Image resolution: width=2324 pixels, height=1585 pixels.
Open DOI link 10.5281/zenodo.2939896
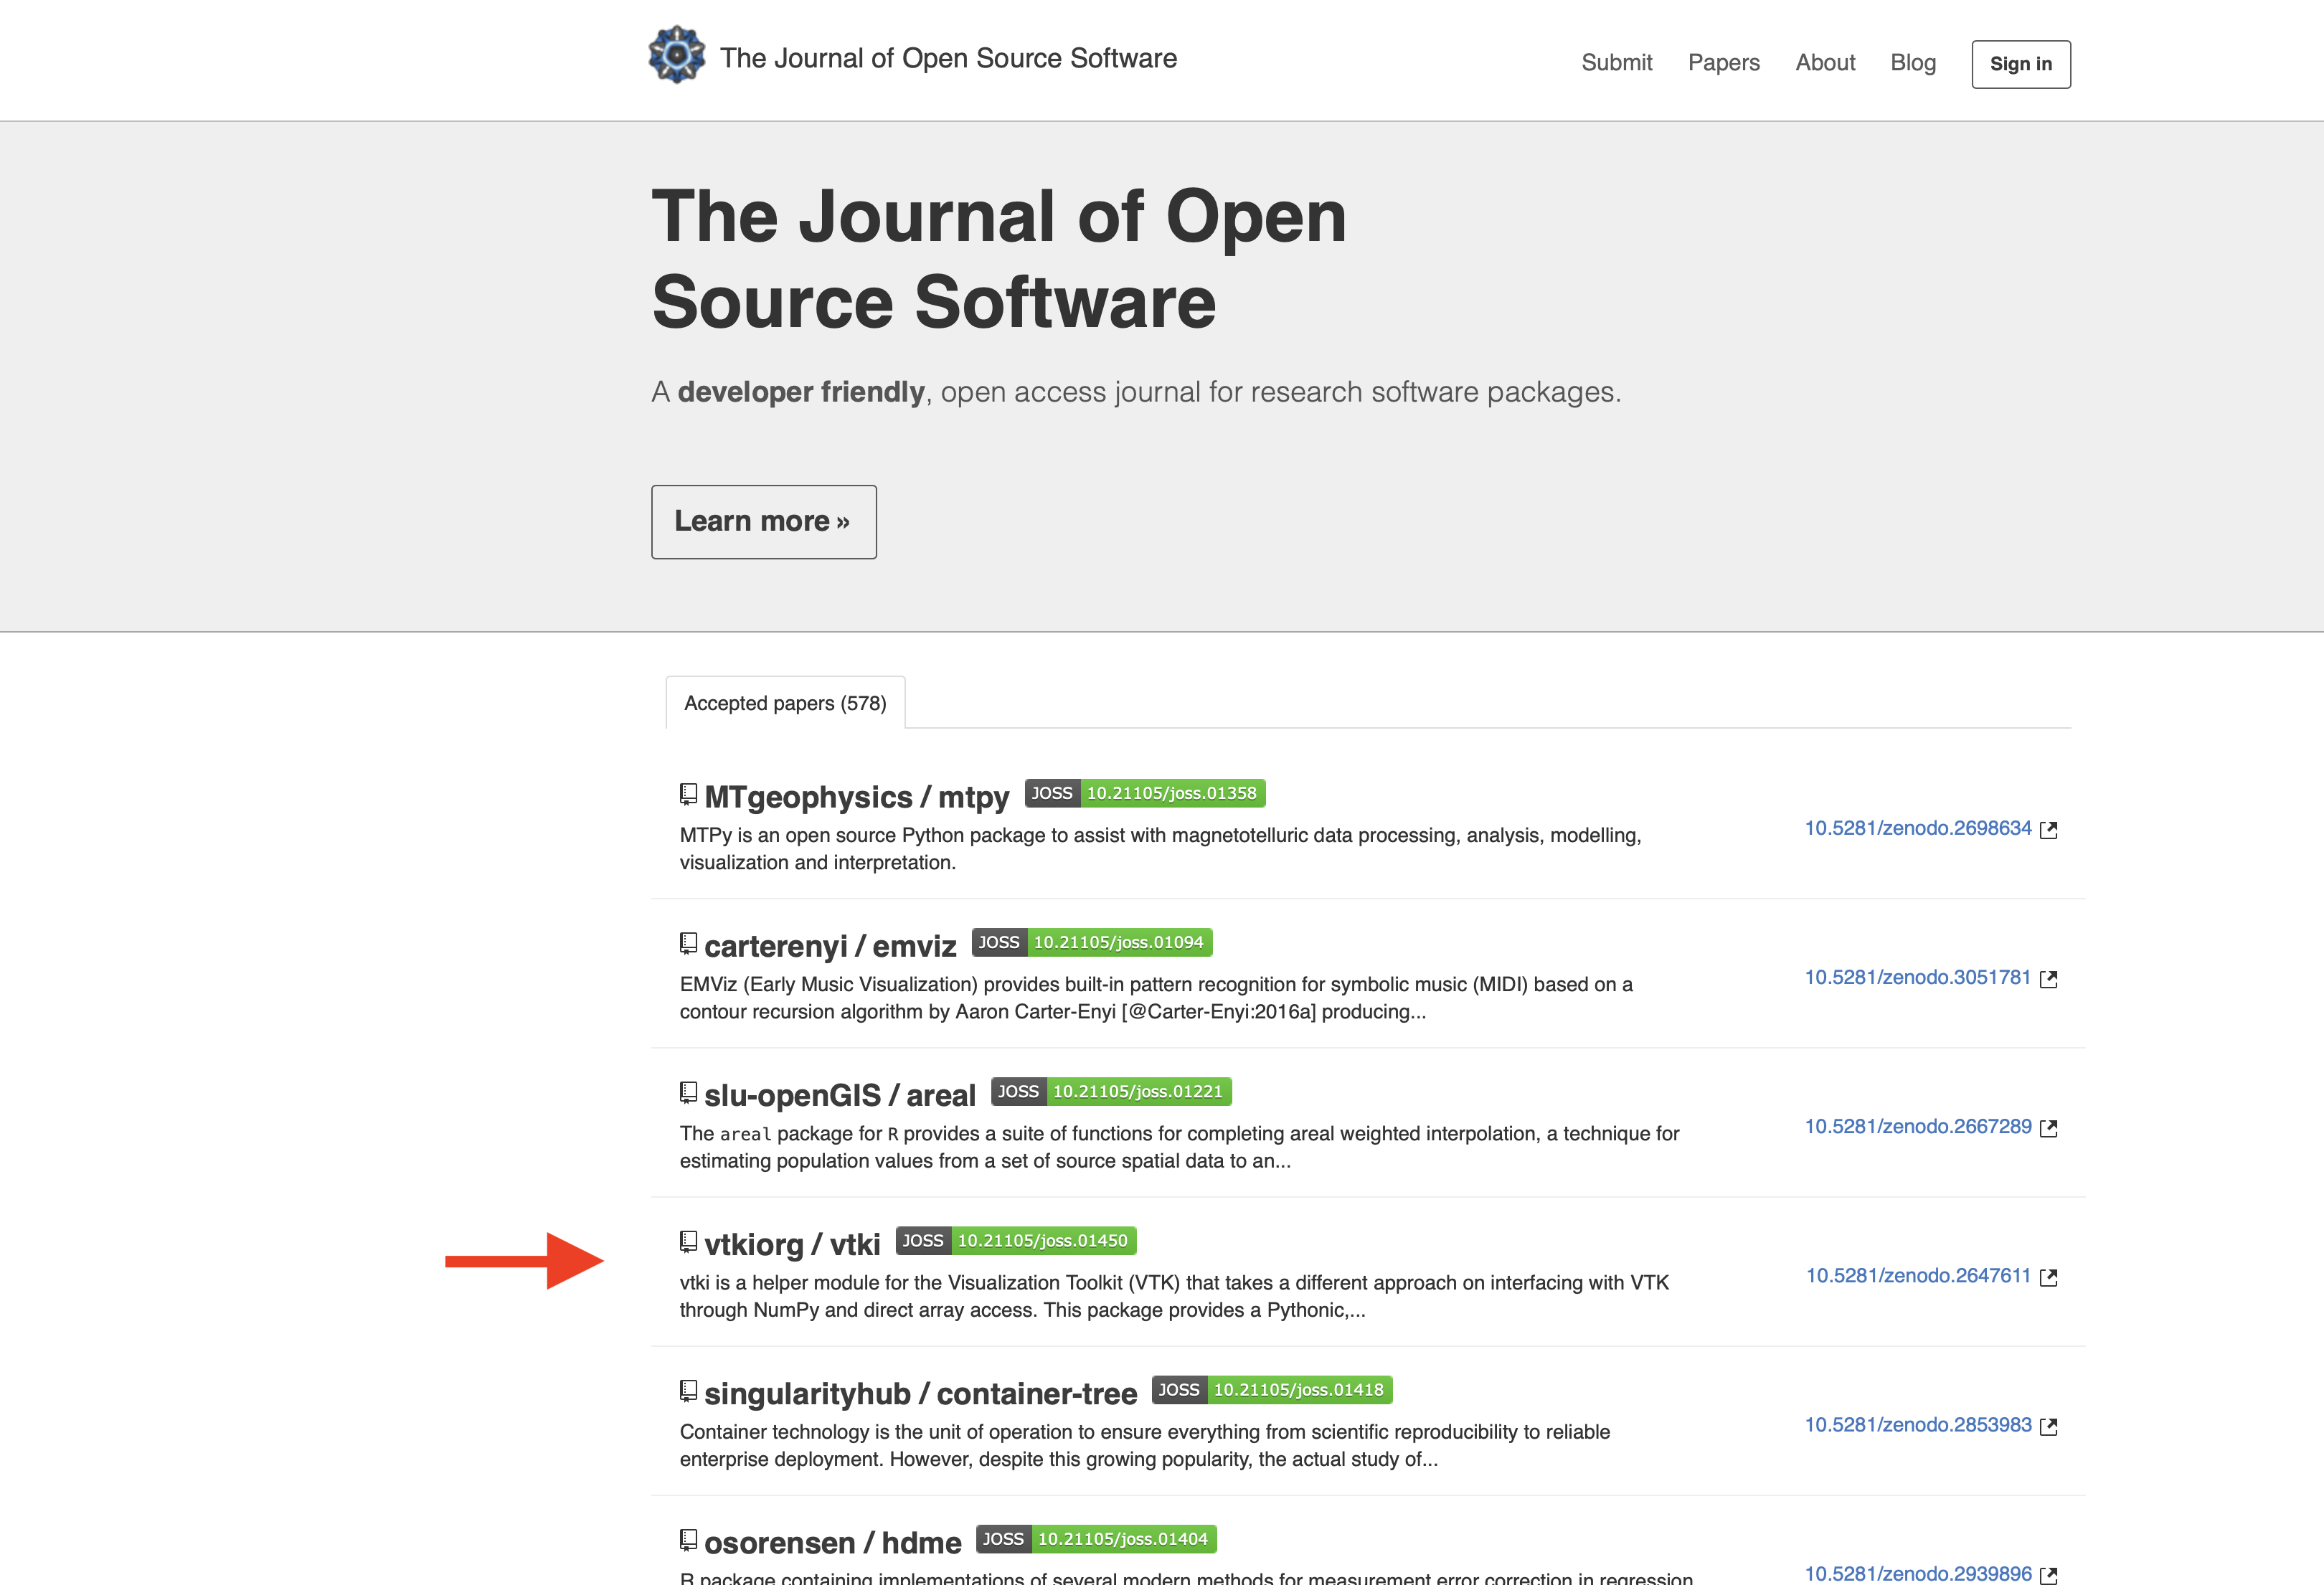(1917, 1574)
